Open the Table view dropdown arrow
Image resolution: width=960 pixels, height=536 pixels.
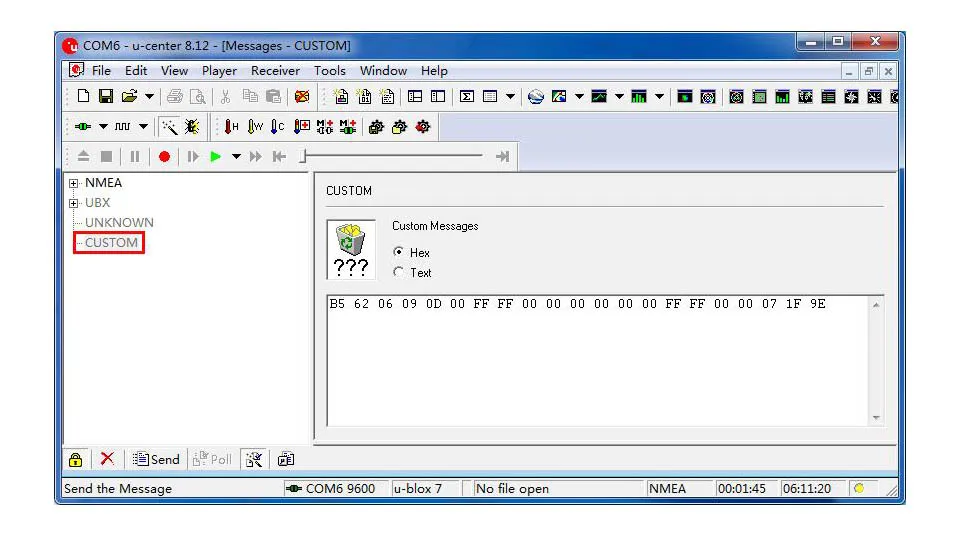[510, 96]
